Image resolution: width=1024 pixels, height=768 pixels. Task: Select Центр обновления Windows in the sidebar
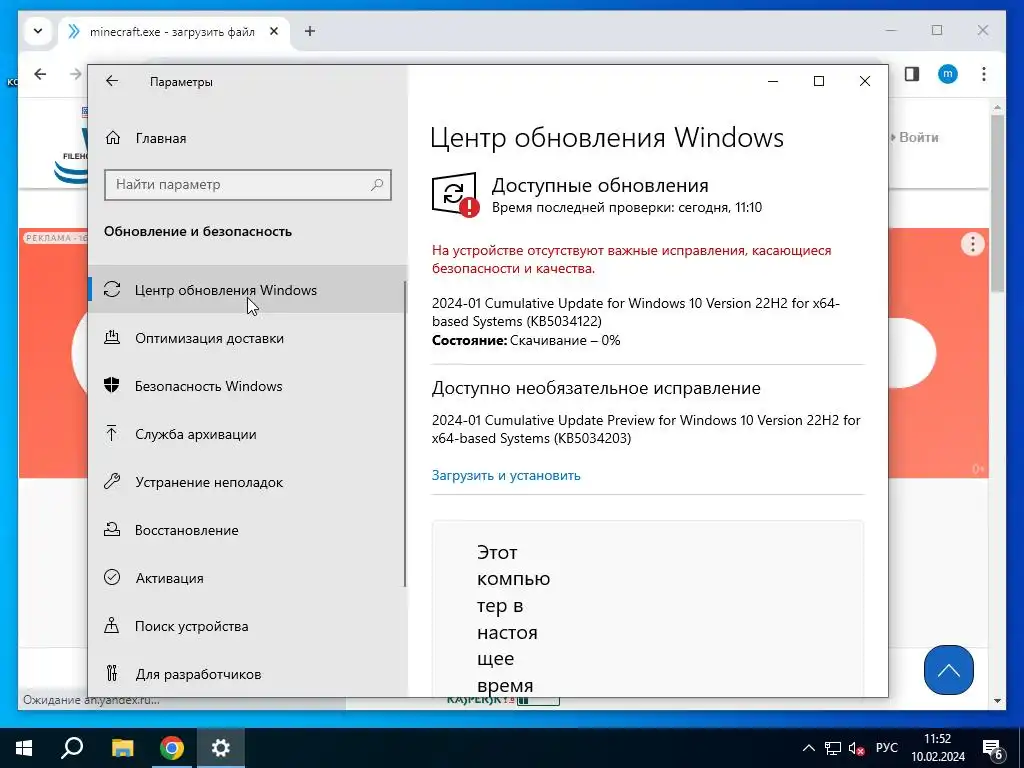[x=247, y=289]
